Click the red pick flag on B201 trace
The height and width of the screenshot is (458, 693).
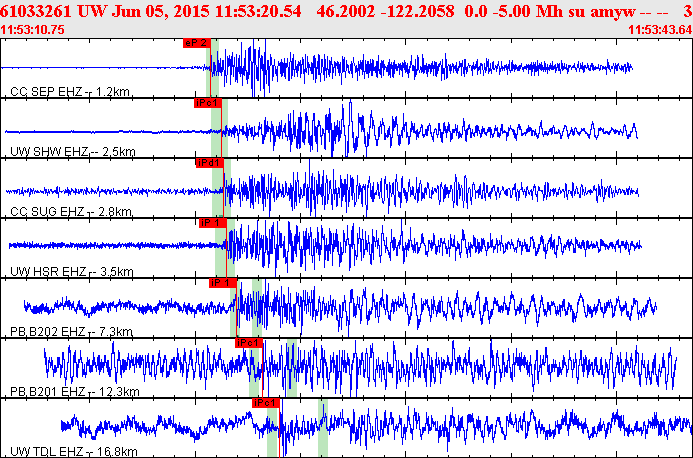pos(248,342)
